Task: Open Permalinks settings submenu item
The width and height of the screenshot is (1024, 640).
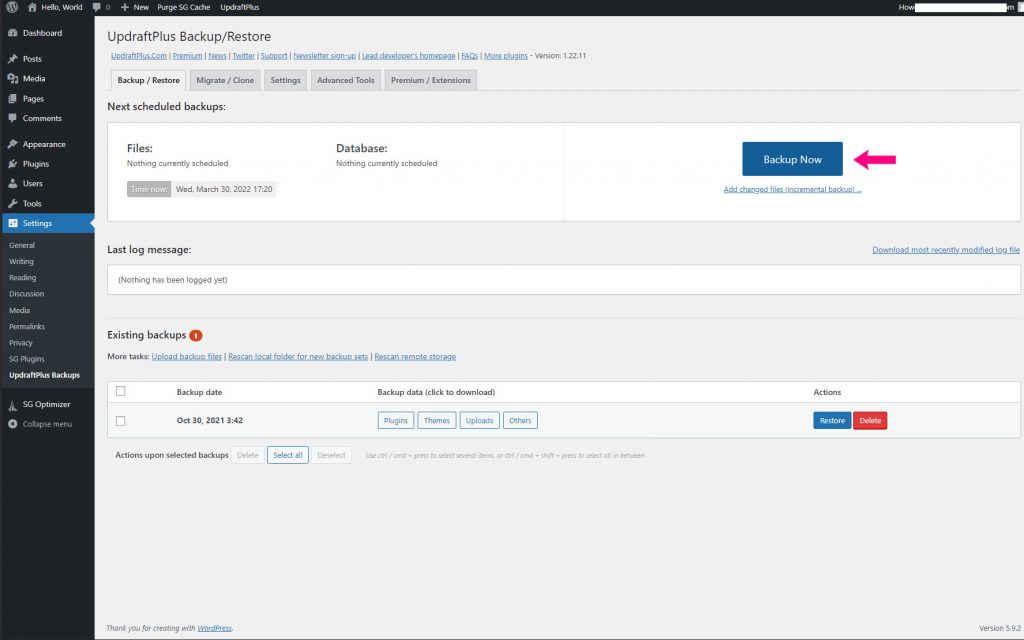Action: click(27, 327)
